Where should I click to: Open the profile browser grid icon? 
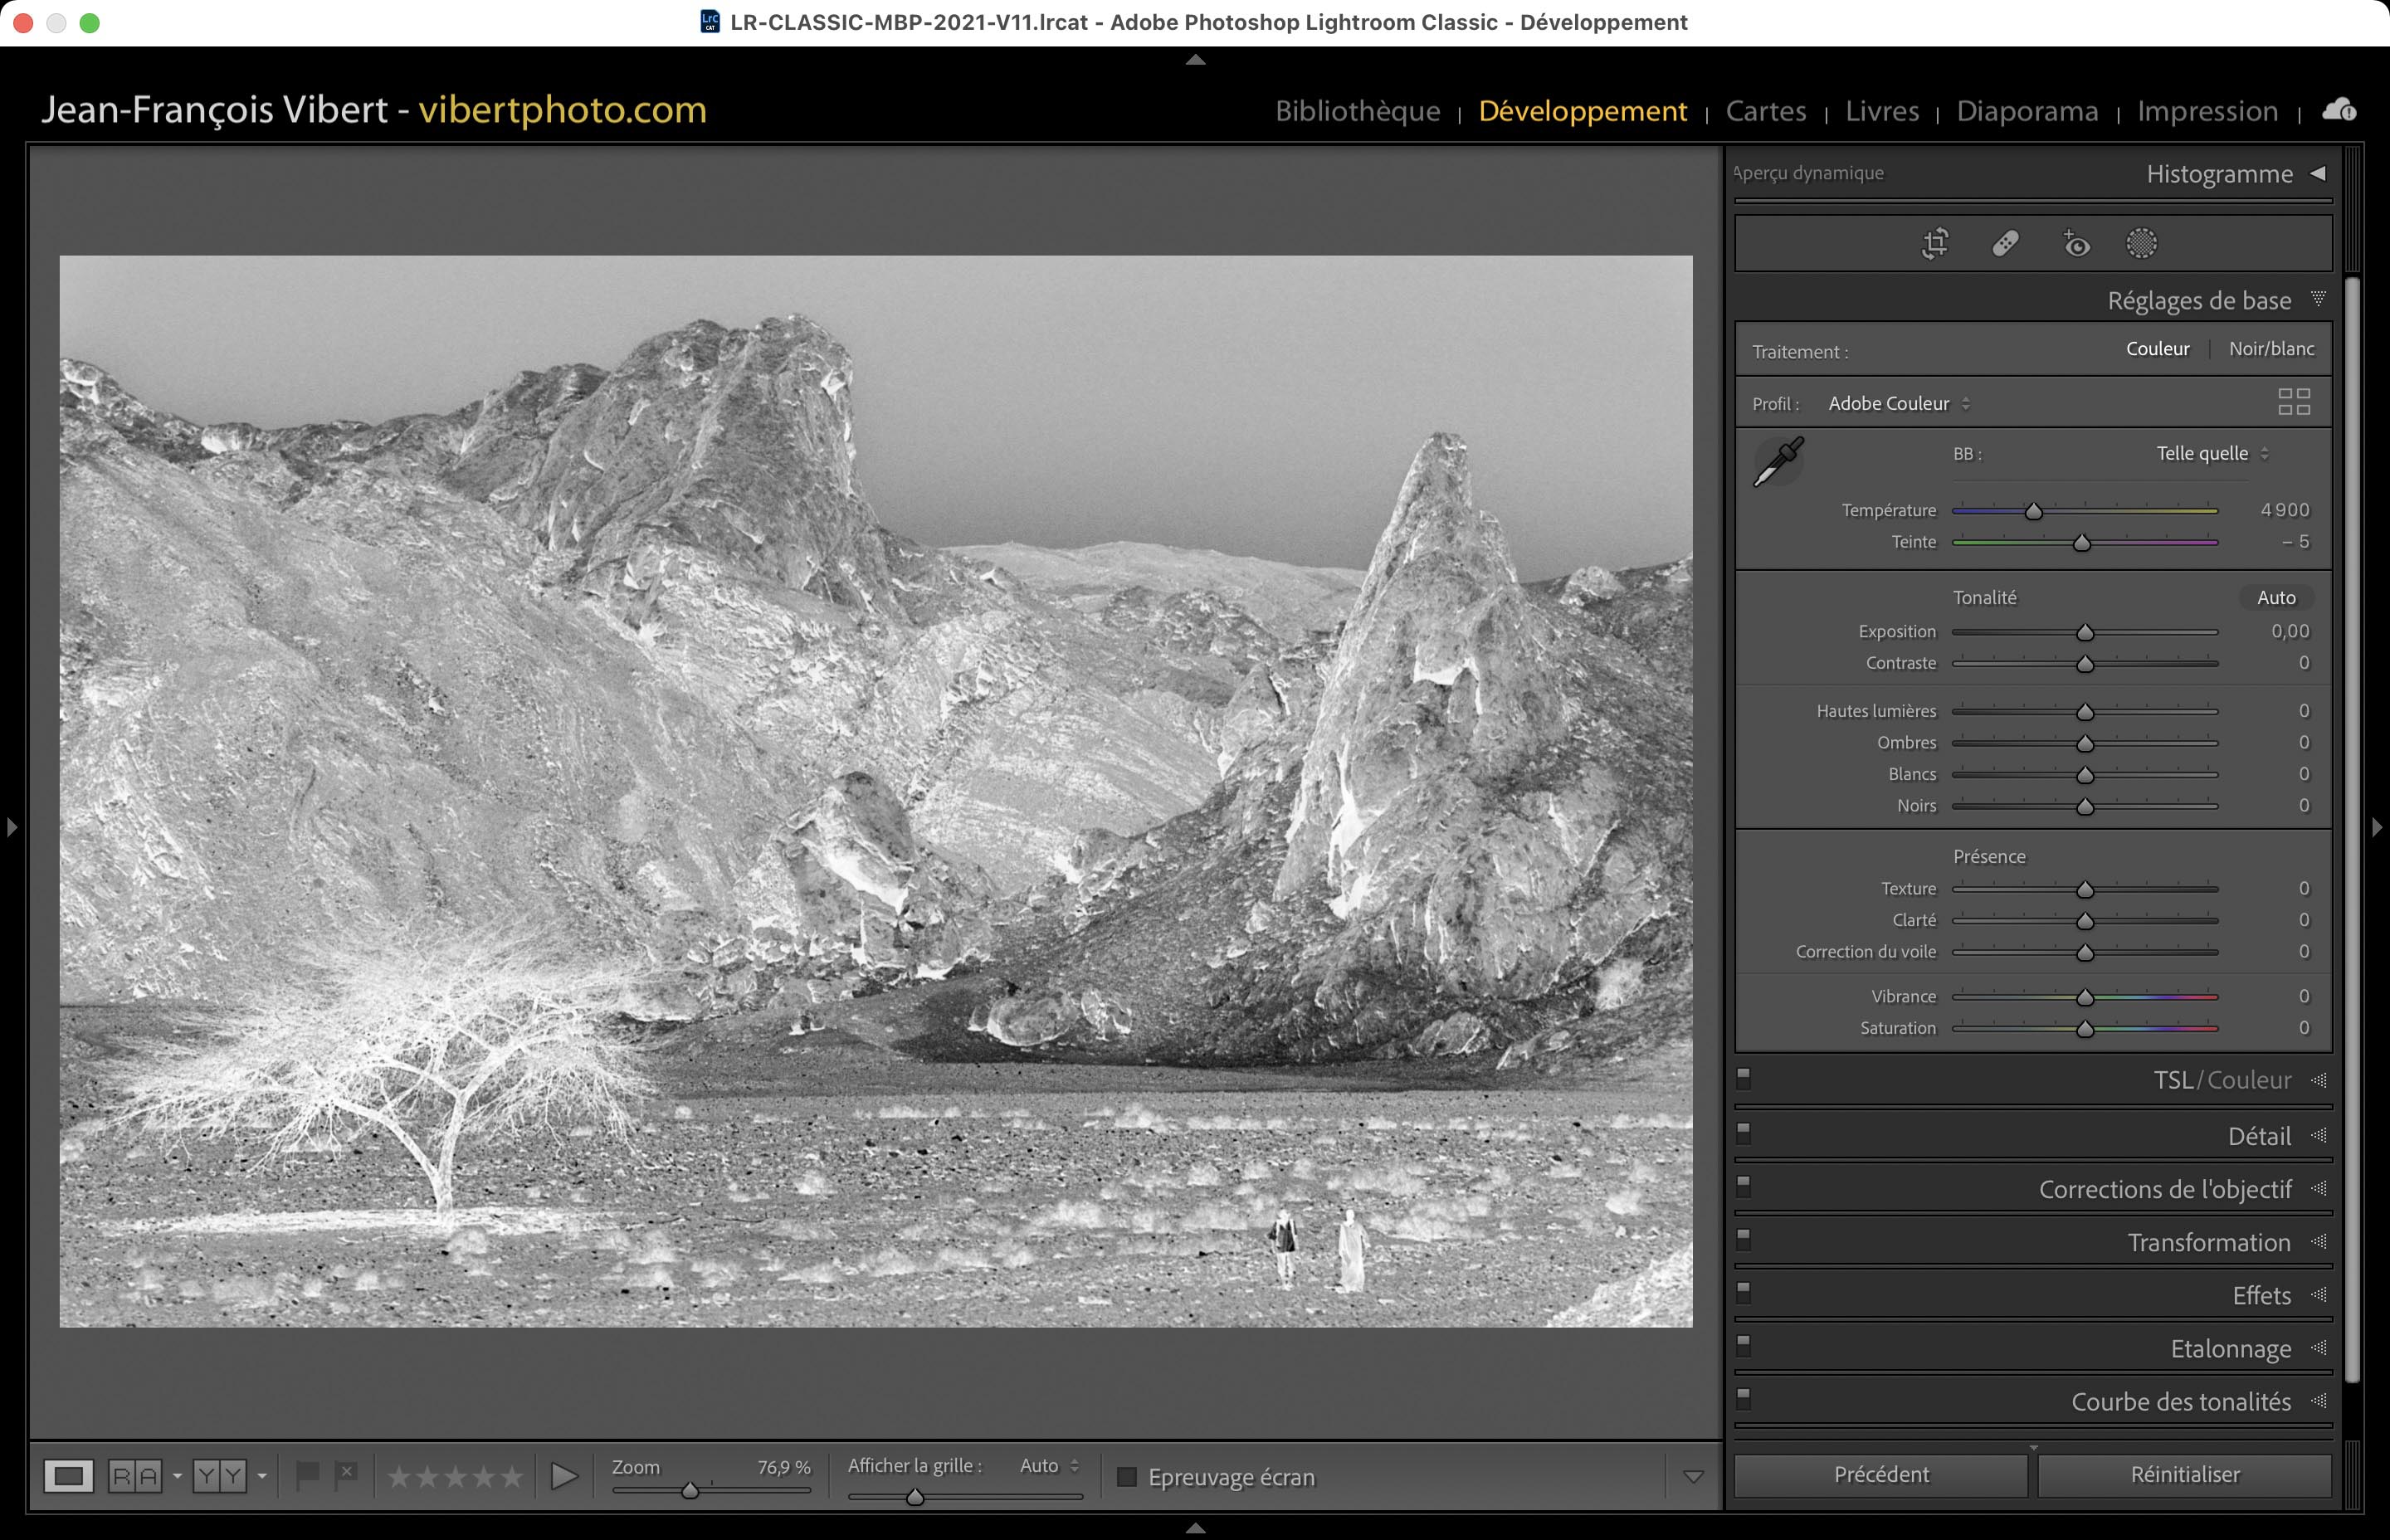(2293, 402)
